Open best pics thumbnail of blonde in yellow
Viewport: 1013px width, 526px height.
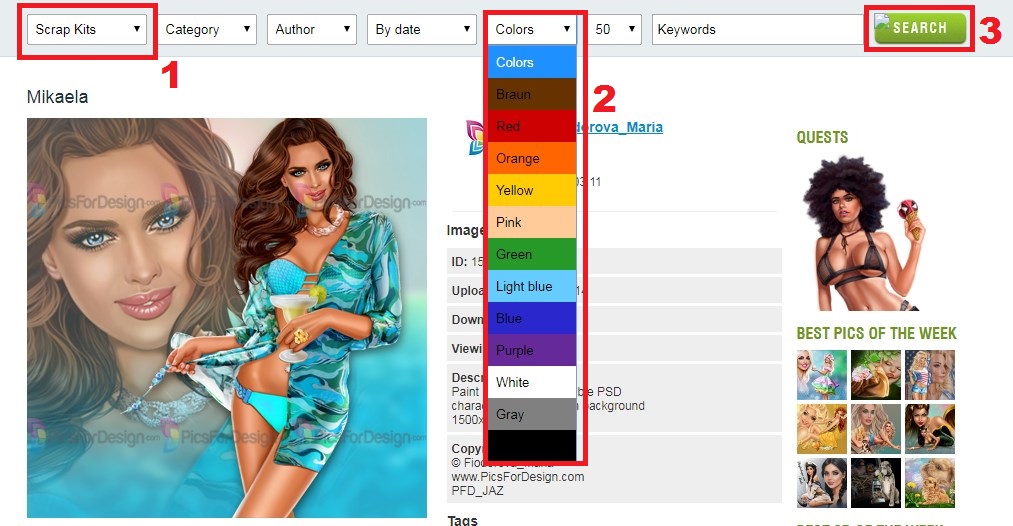click(x=822, y=429)
